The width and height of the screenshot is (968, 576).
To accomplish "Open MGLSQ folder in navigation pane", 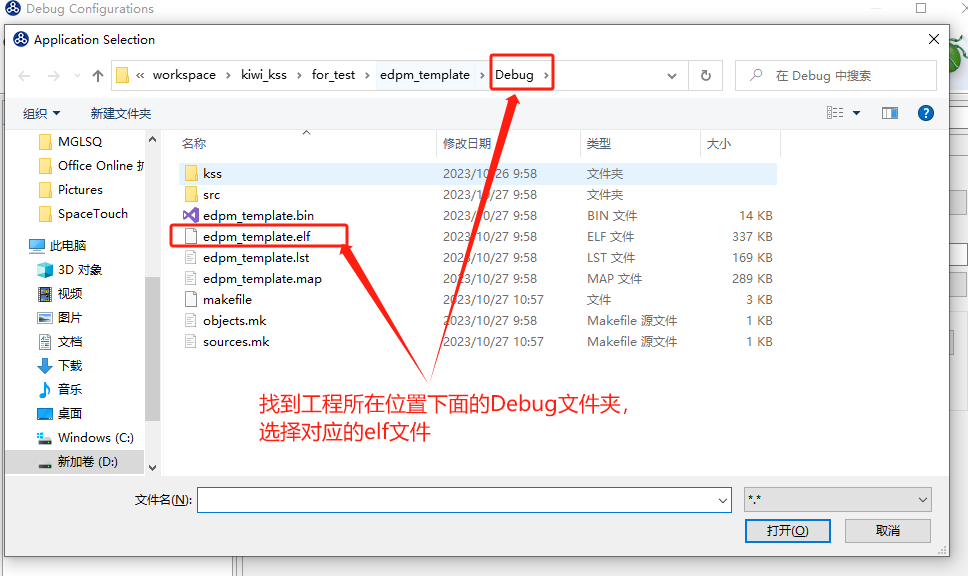I will click(x=80, y=141).
